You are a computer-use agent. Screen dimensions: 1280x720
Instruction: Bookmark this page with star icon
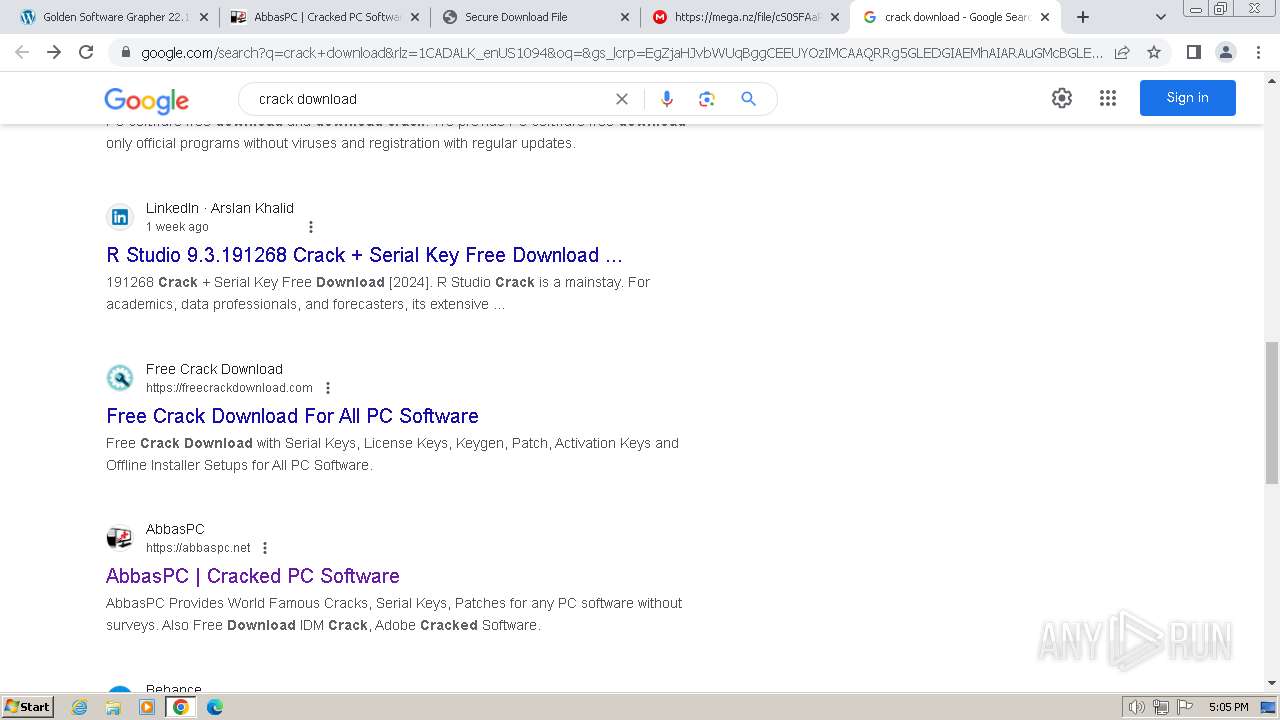(1154, 52)
